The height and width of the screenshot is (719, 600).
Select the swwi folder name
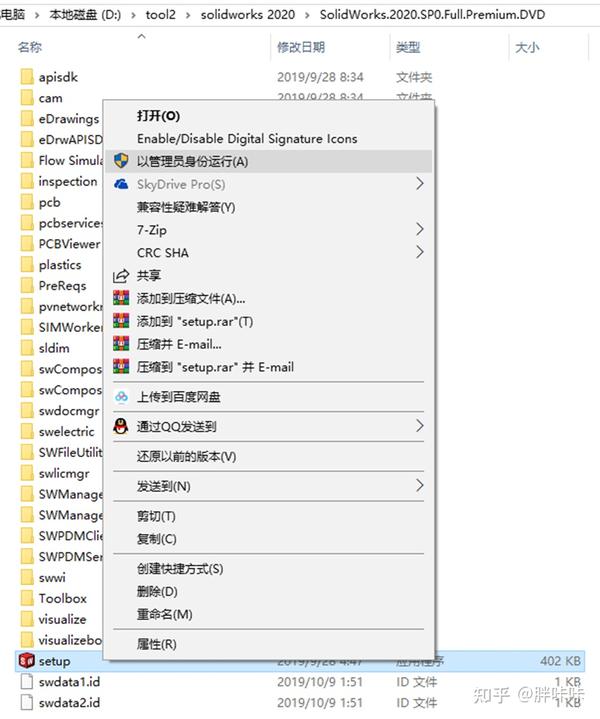pos(52,577)
